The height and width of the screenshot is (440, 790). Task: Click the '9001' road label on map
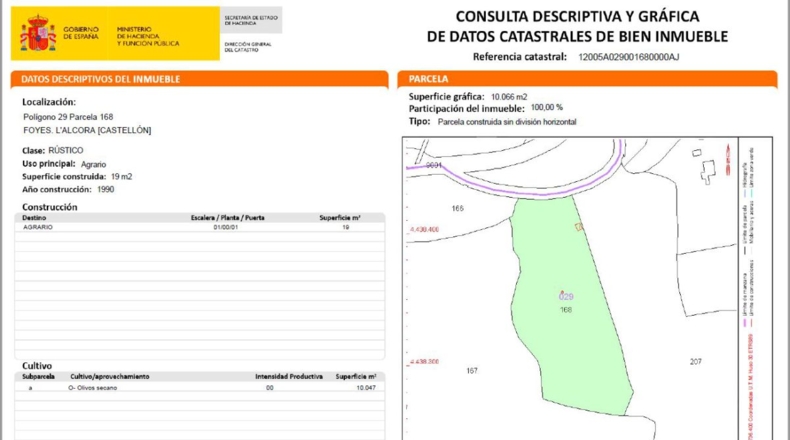coord(434,165)
